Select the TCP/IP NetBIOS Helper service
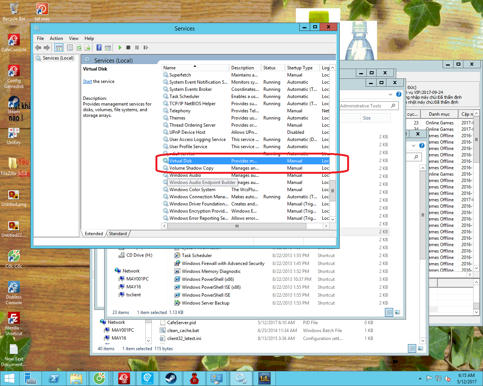 point(246,104)
